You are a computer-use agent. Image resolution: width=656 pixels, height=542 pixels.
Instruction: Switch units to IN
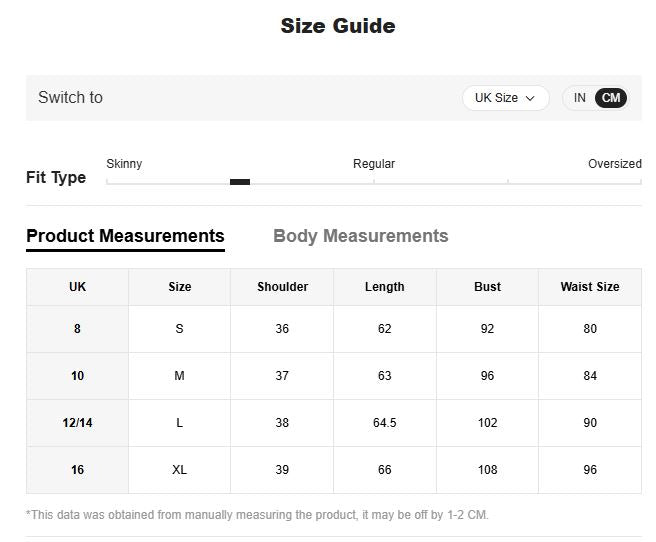click(580, 98)
